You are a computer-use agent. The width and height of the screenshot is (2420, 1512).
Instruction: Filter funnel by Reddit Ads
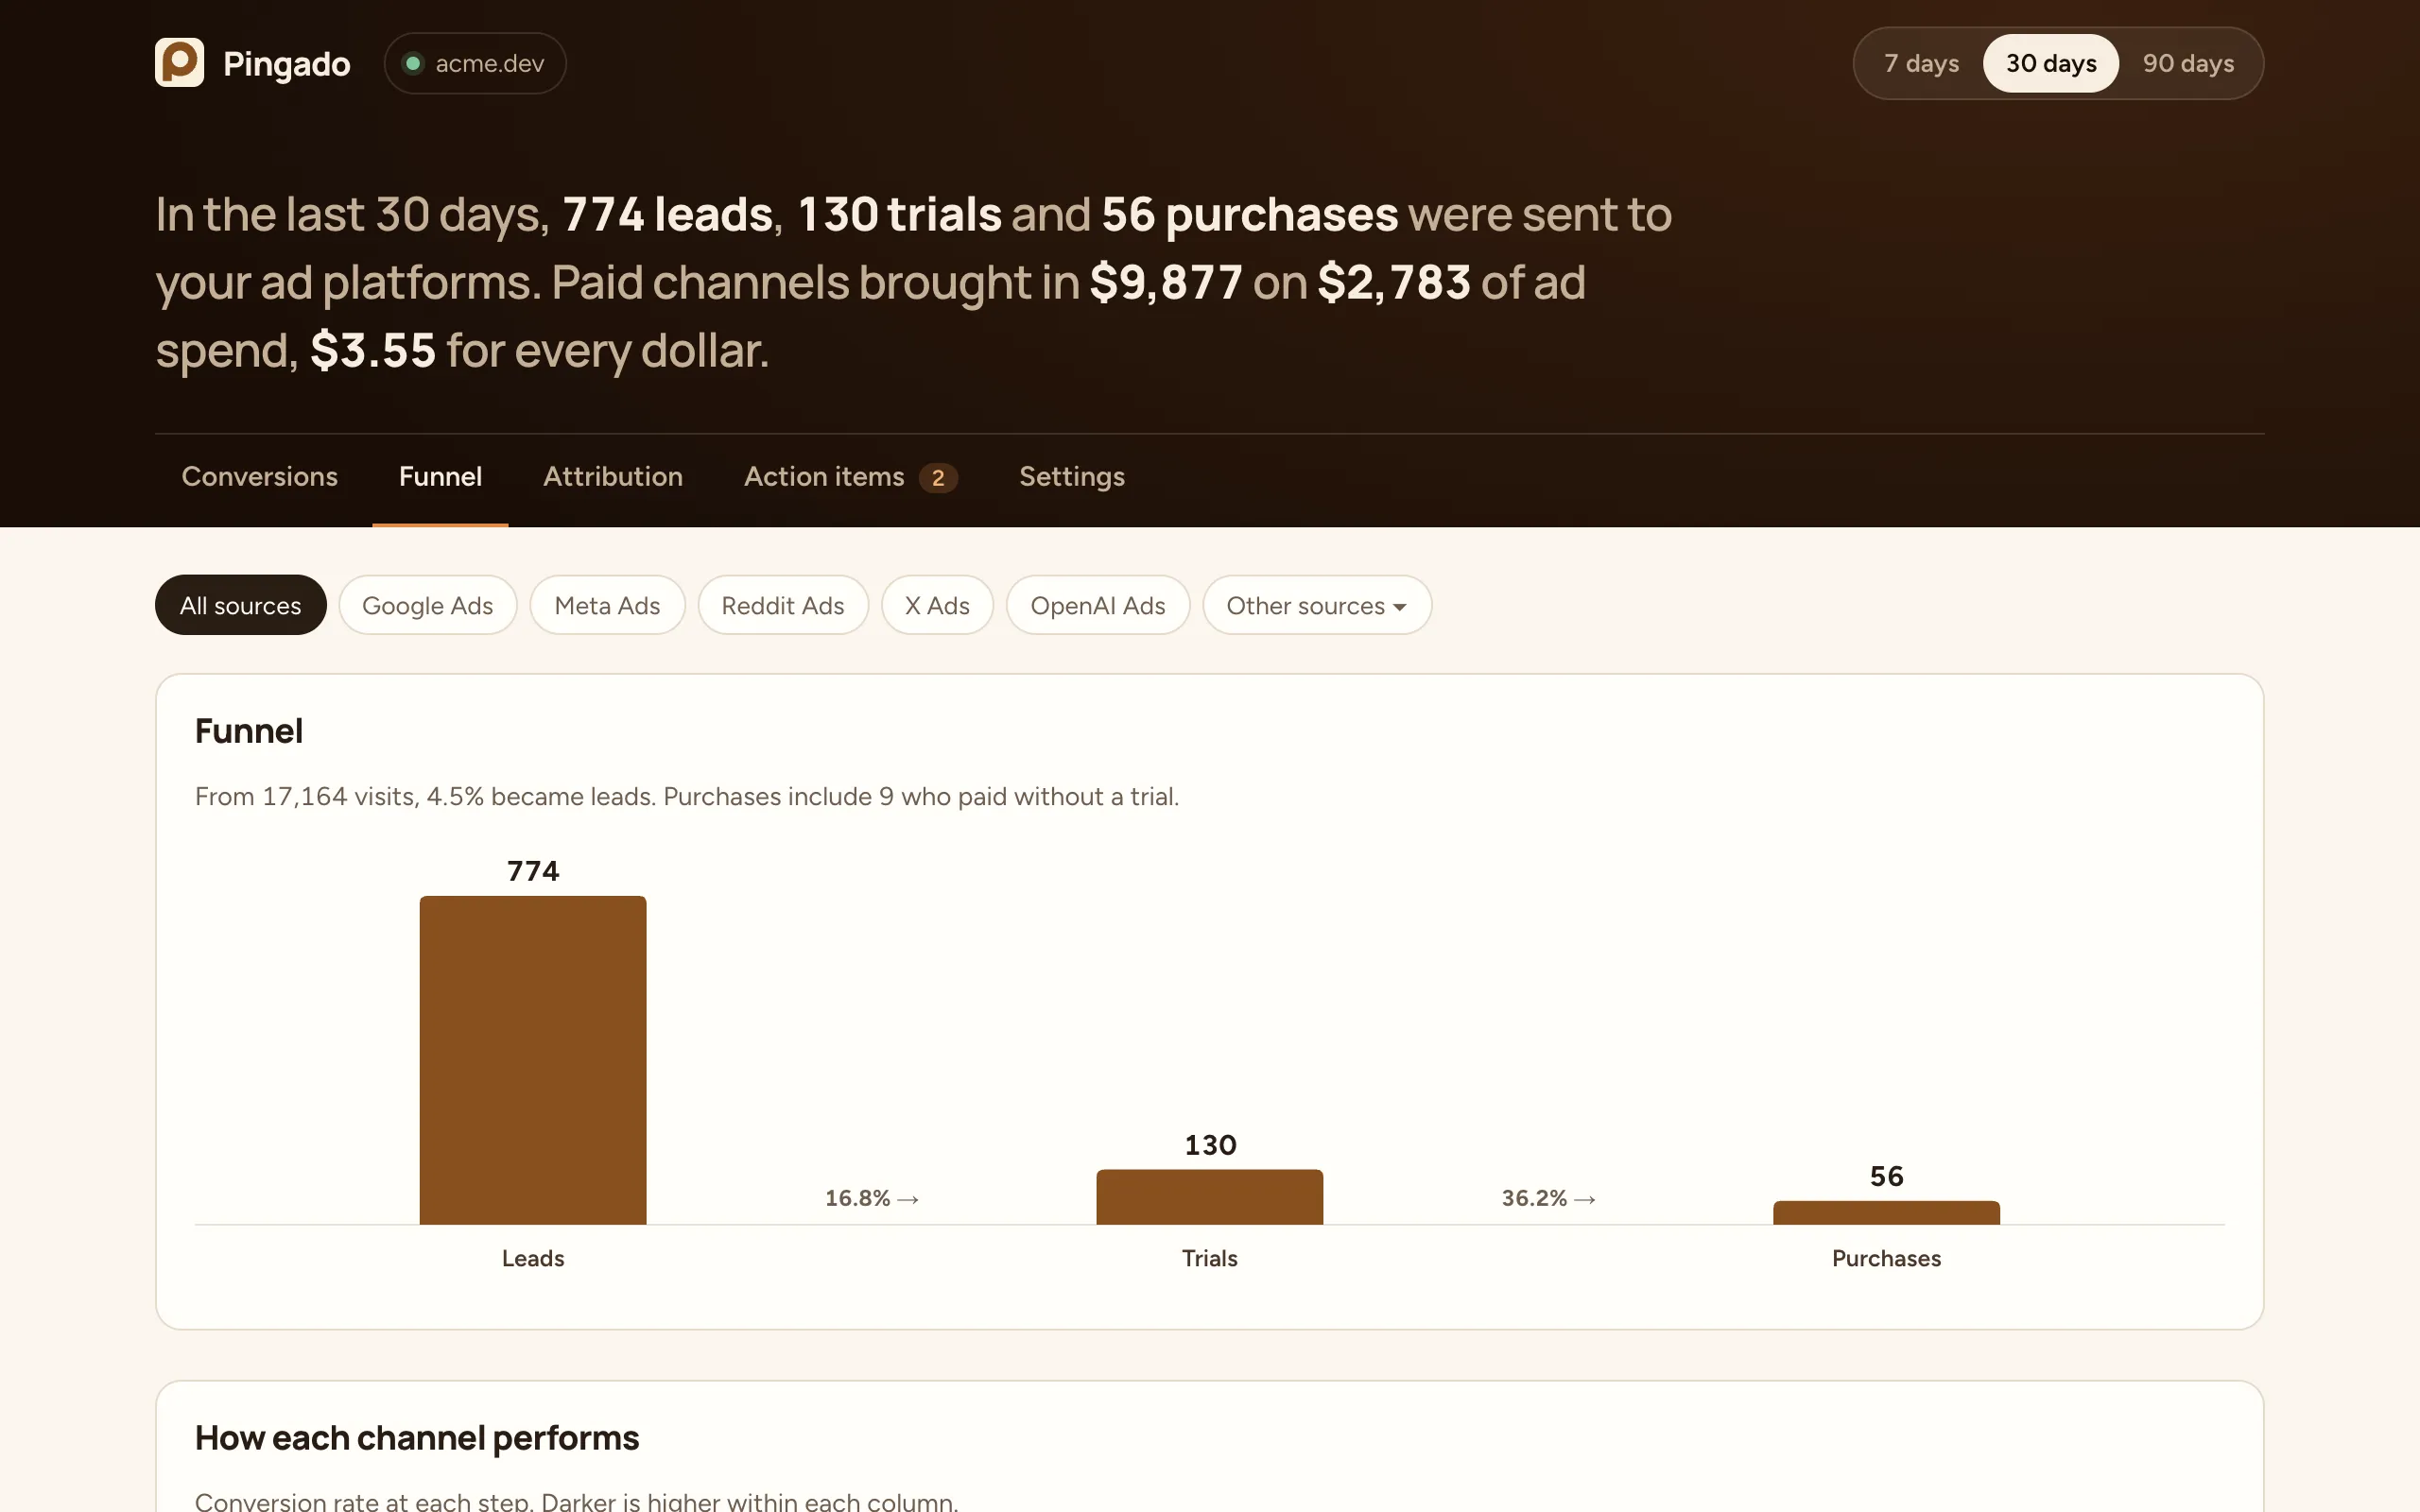pos(783,605)
